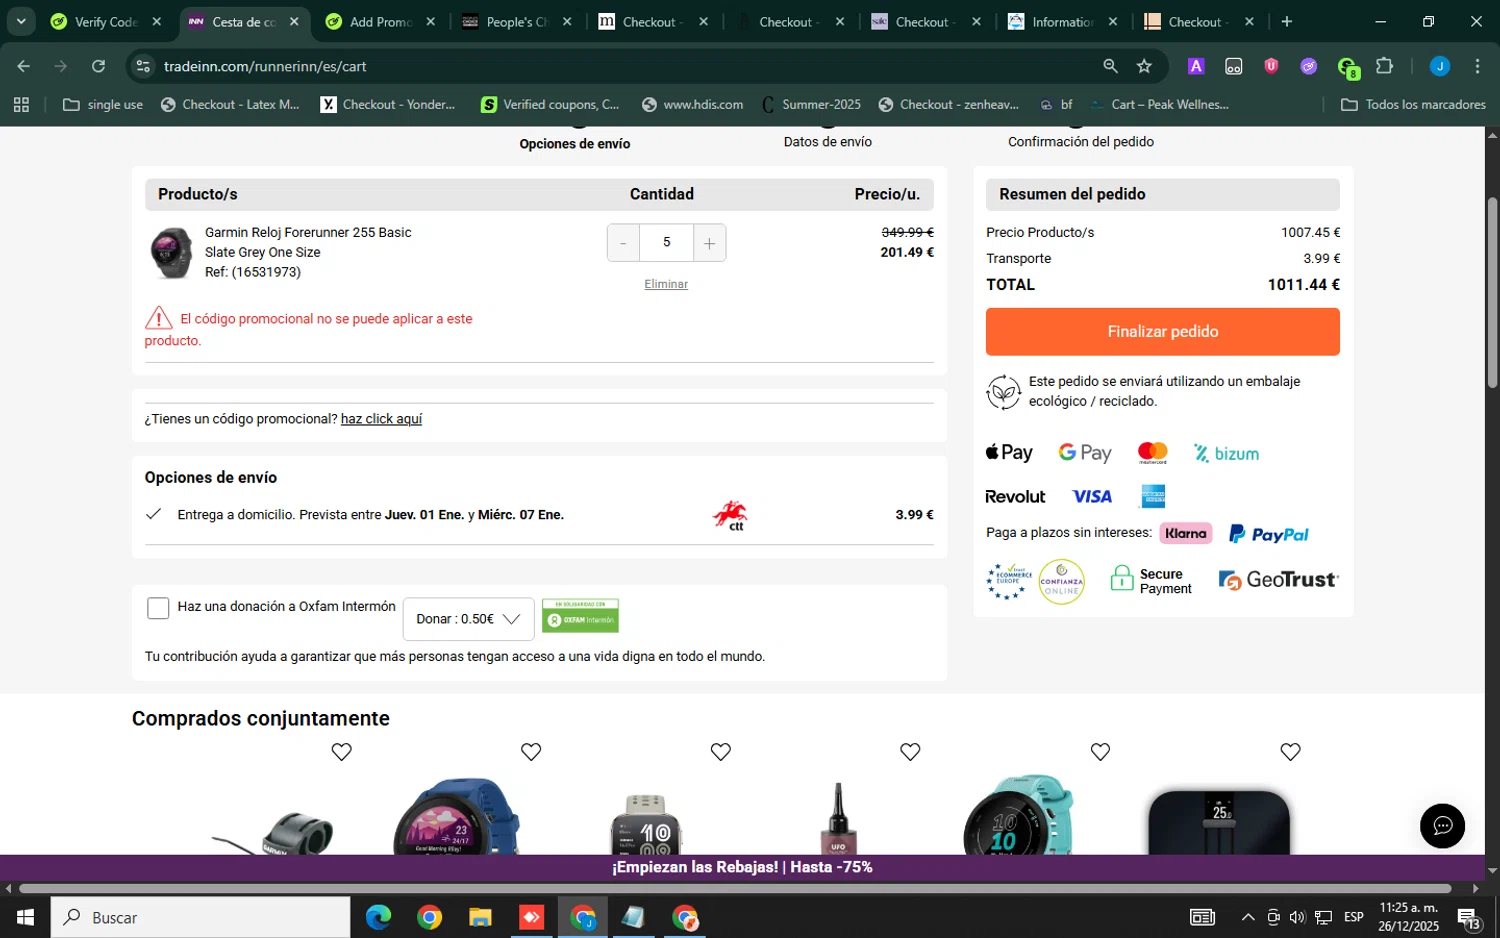
Task: Open File Explorer from taskbar
Action: [x=480, y=917]
